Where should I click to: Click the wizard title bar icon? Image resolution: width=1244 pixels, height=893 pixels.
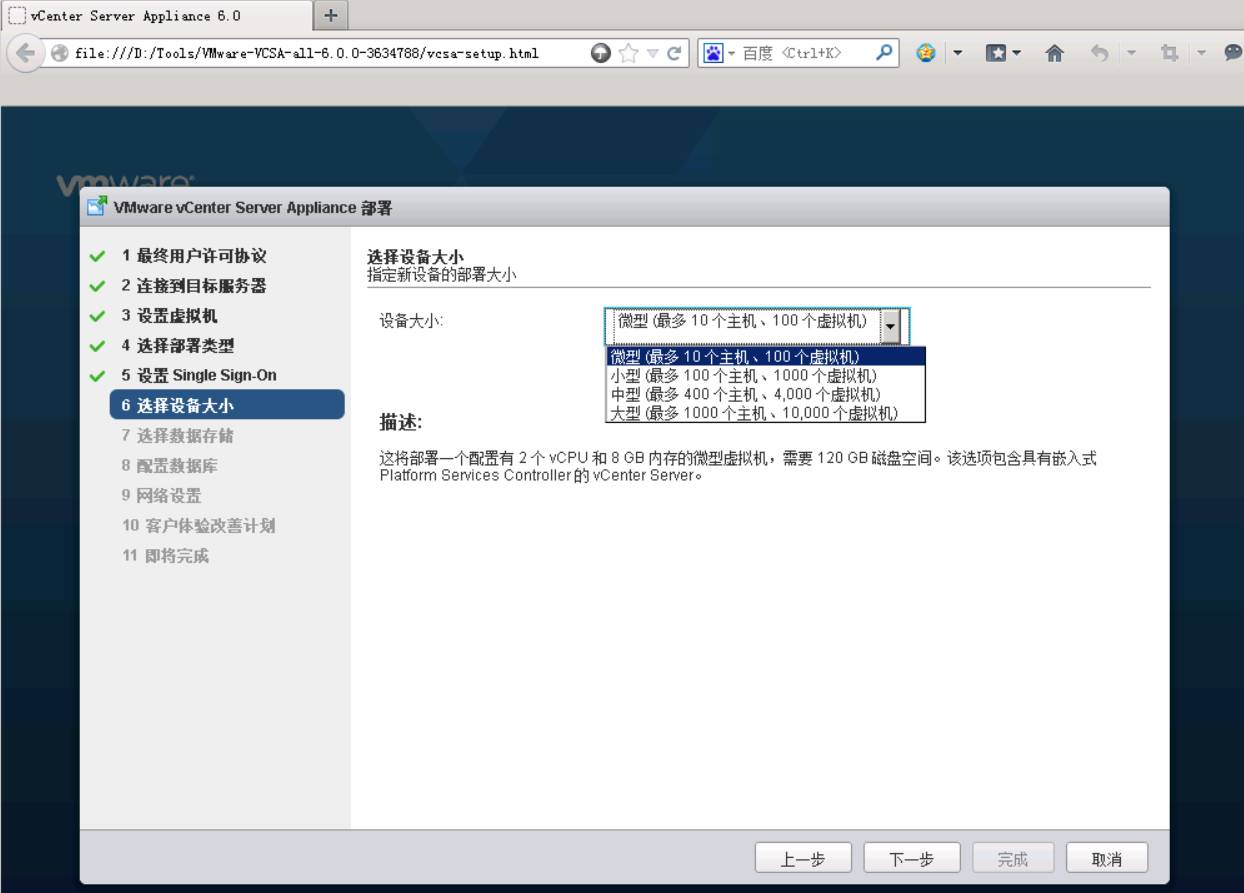(96, 208)
